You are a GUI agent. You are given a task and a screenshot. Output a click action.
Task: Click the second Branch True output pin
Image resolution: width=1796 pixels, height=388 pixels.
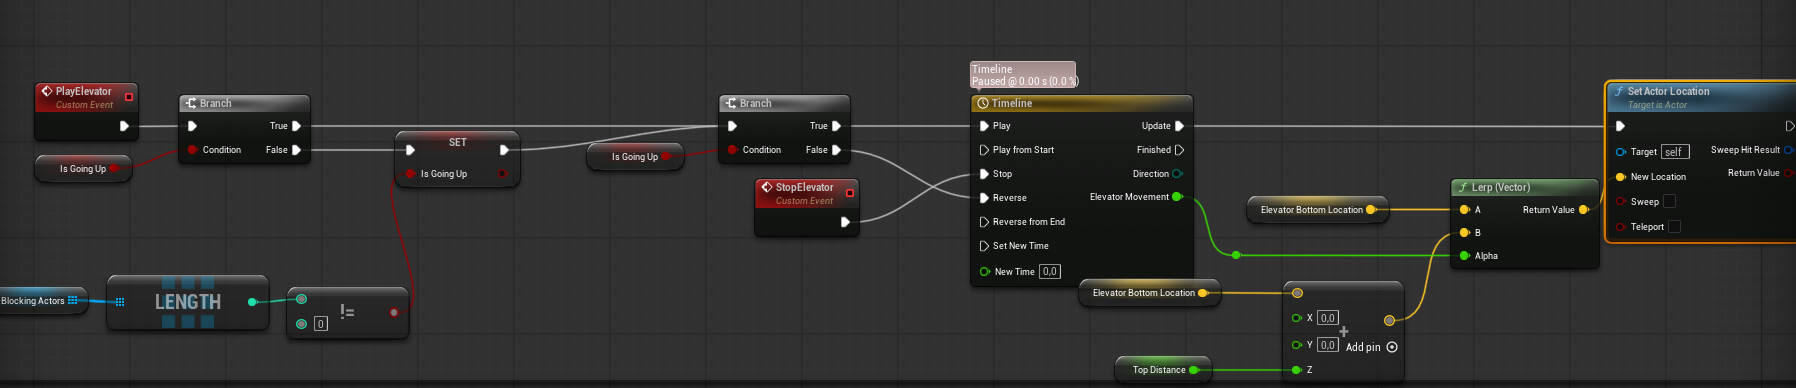point(836,126)
